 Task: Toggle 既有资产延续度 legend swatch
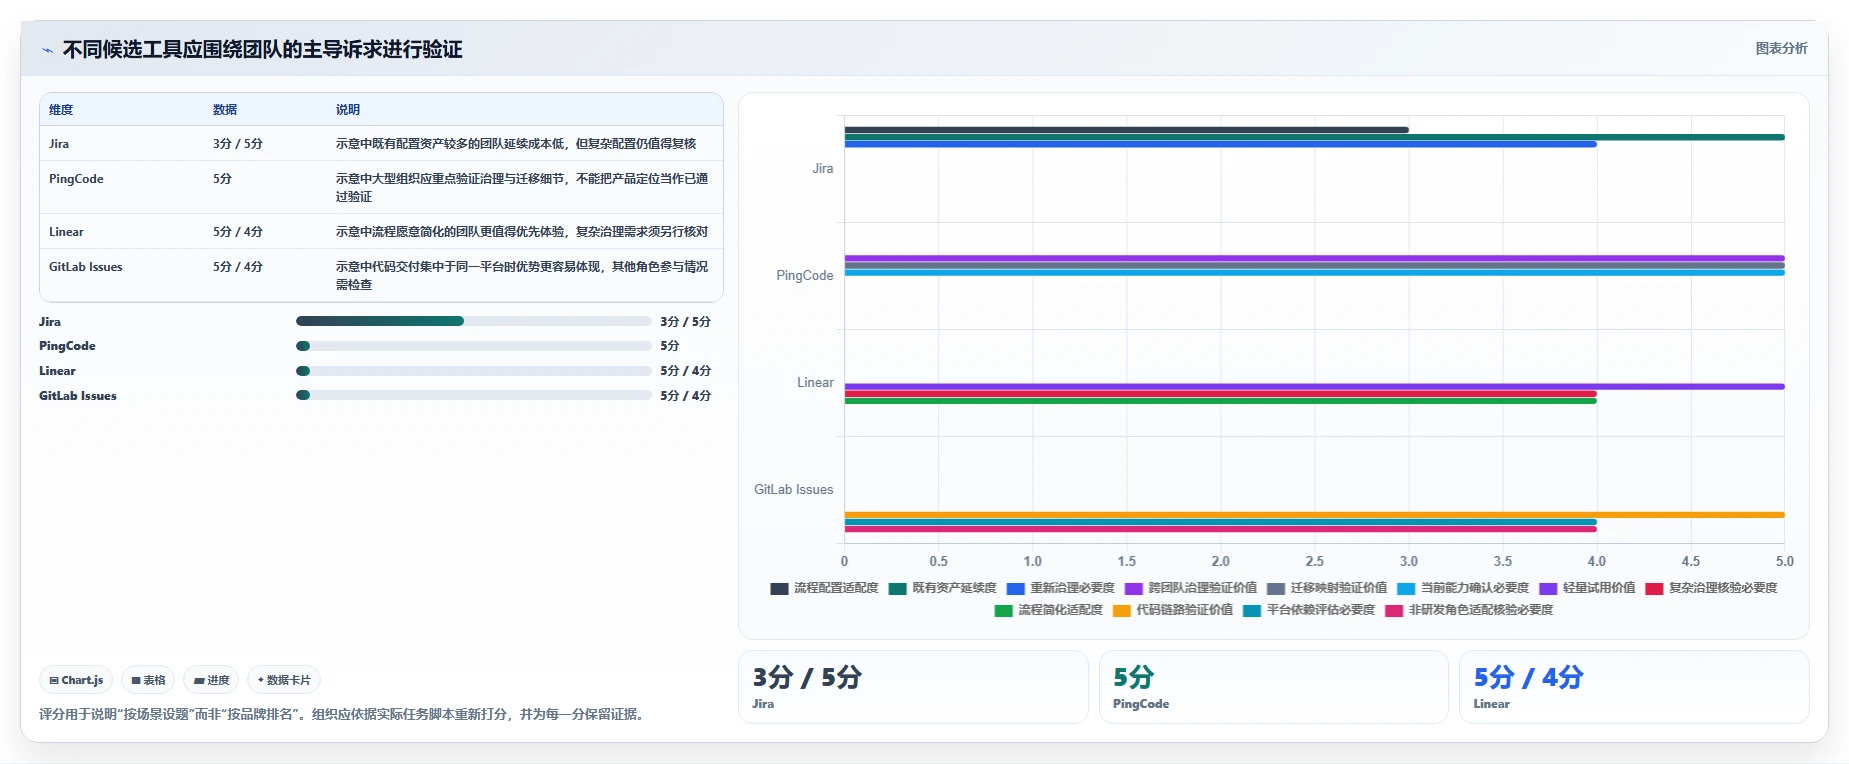(x=897, y=588)
